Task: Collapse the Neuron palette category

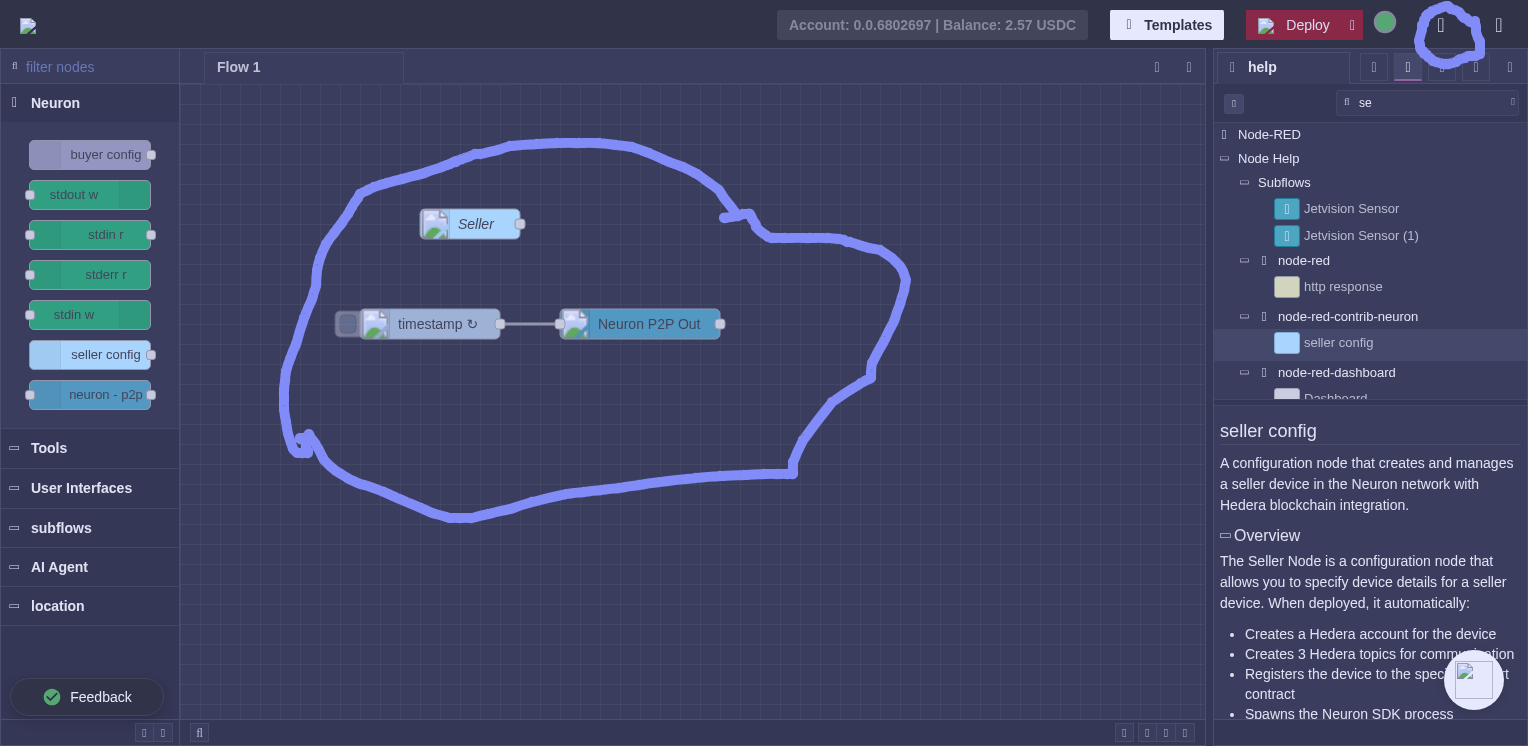Action: pyautogui.click(x=90, y=103)
